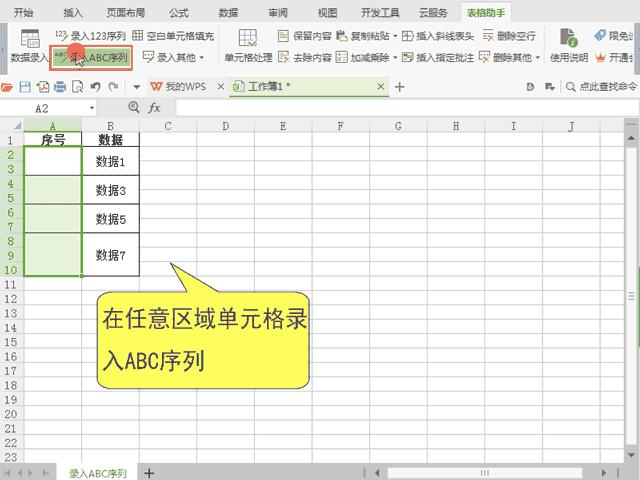640x480 pixels.
Task: Click the select-all corner triangle
Action: (x=17, y=126)
